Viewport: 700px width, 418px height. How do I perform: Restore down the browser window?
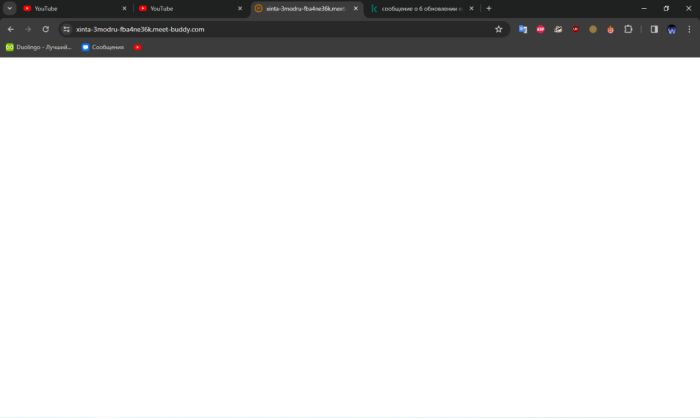666,8
